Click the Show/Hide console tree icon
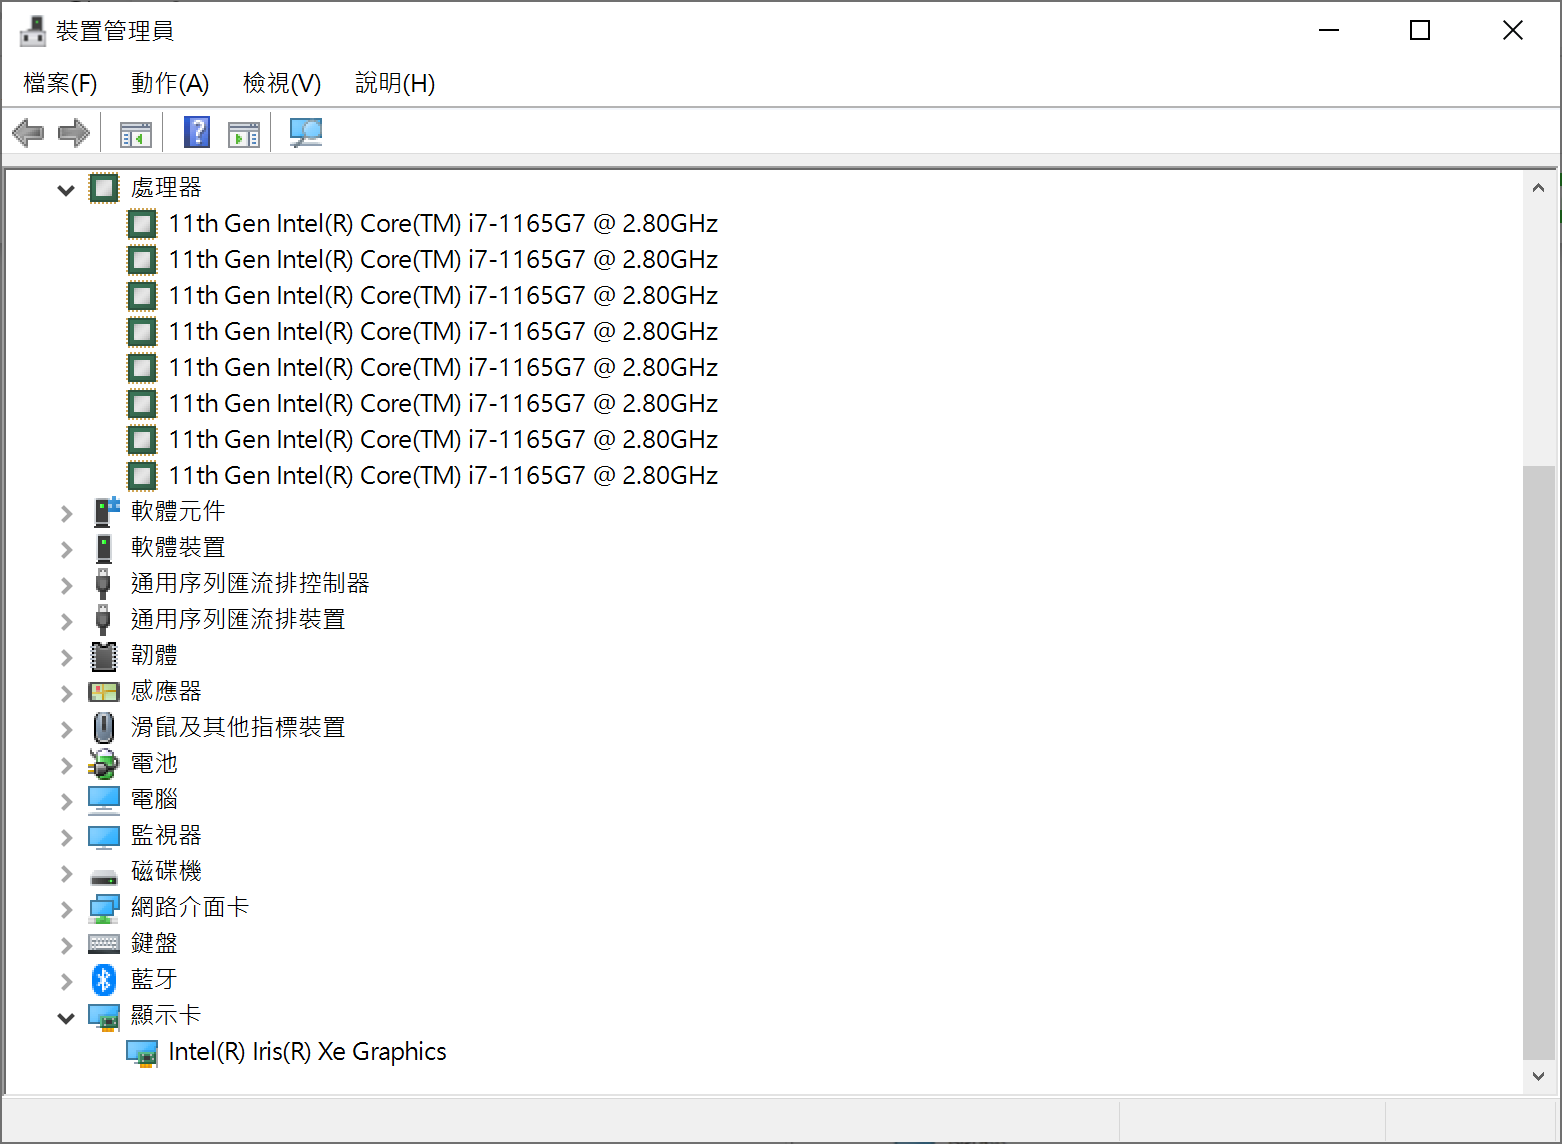This screenshot has height=1144, width=1562. tap(135, 133)
